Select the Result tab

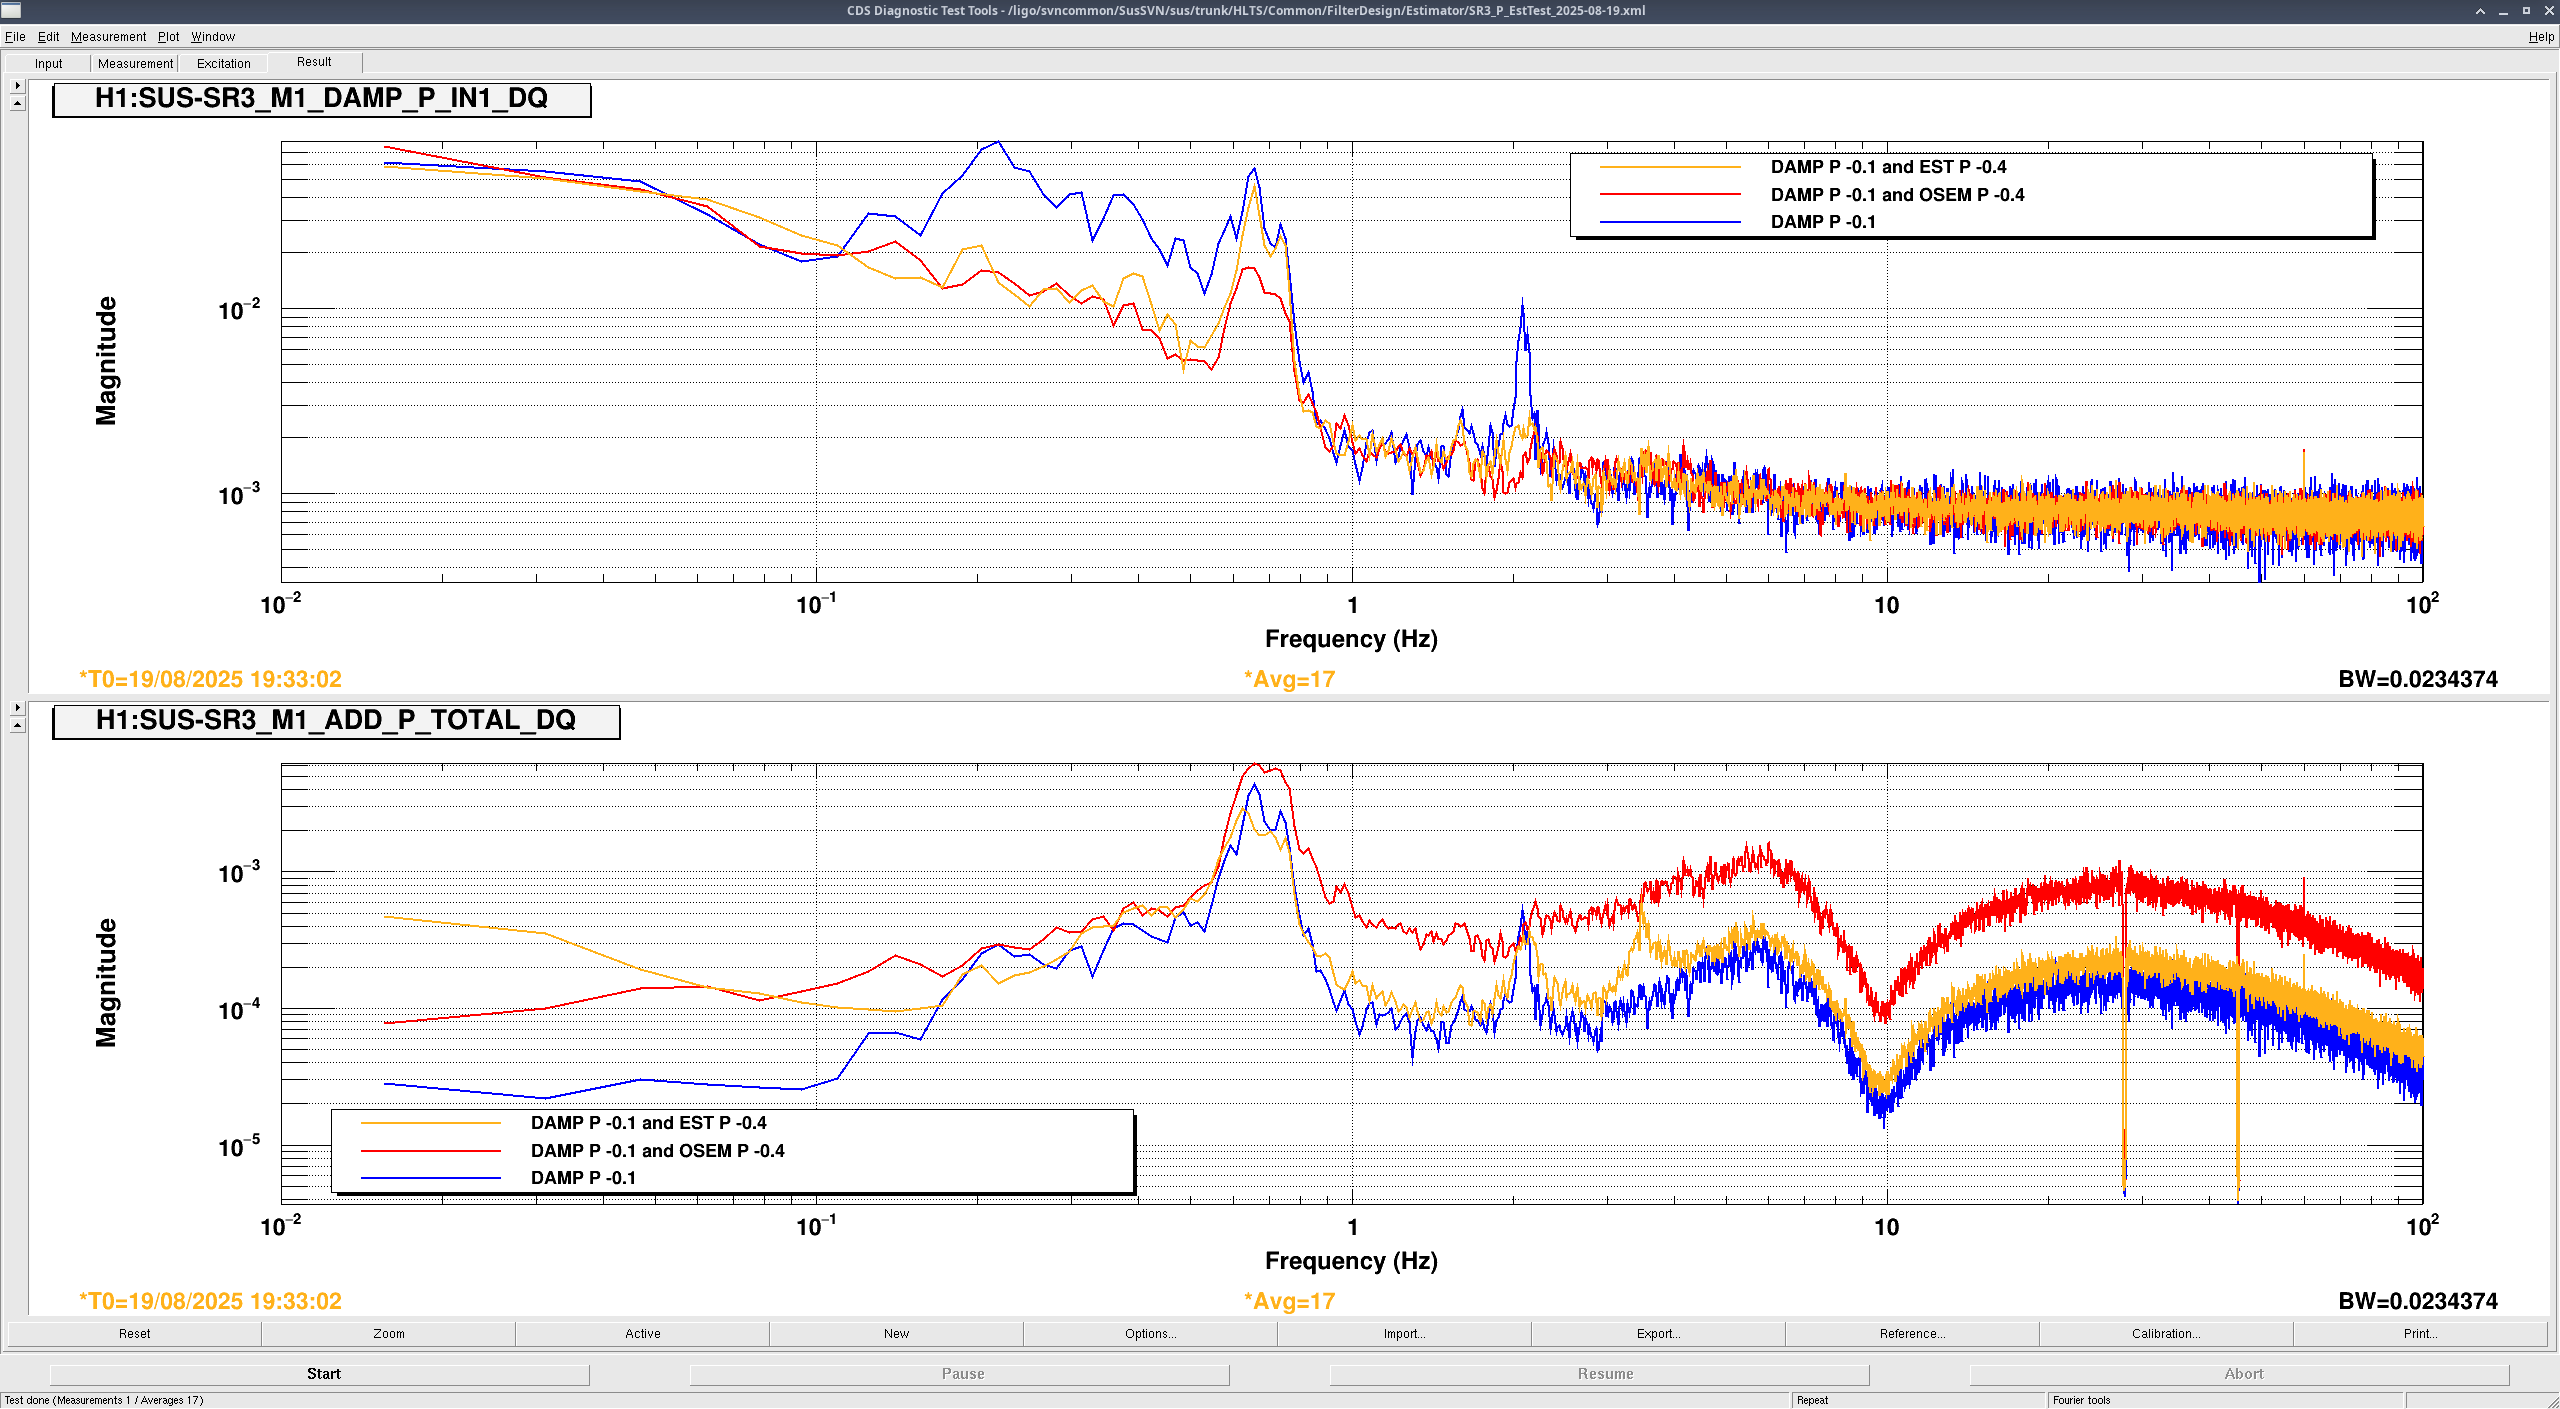click(x=314, y=62)
